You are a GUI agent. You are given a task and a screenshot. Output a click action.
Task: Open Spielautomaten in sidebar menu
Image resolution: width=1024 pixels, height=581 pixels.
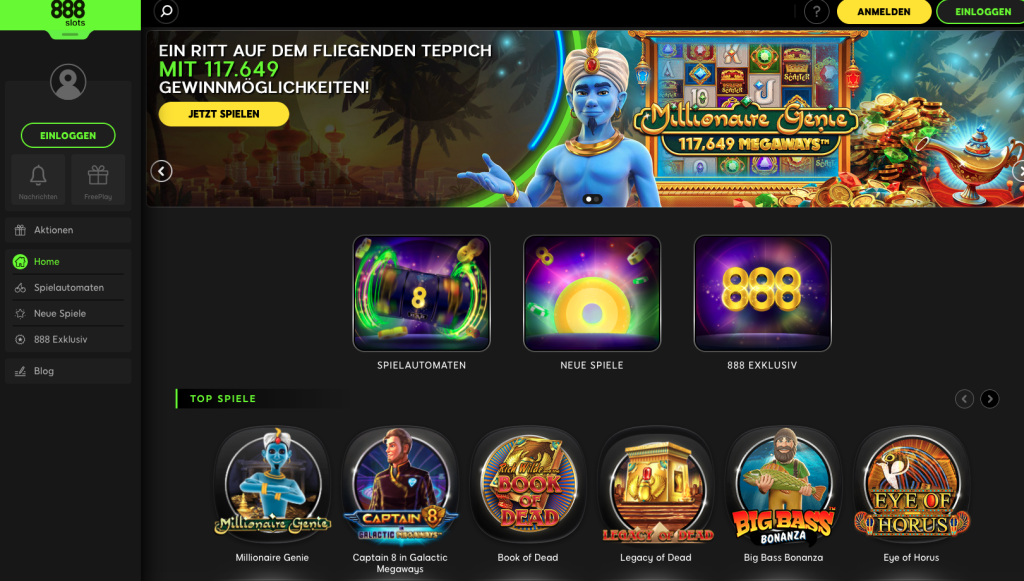point(68,287)
